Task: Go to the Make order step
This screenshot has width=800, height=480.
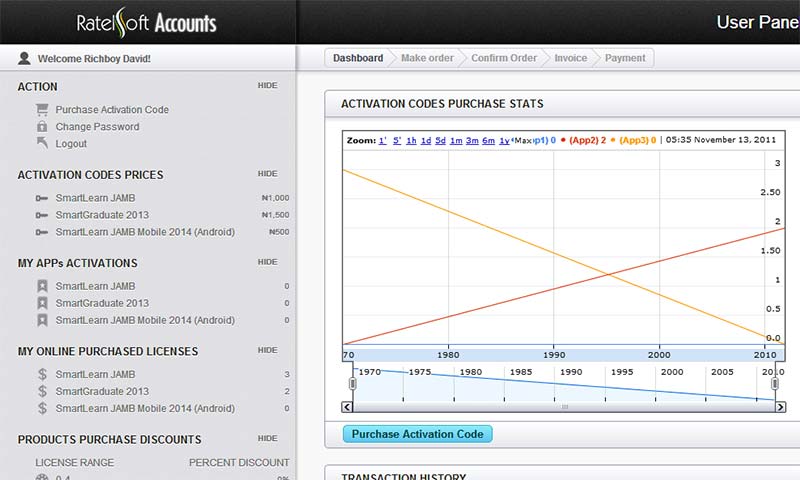Action: click(427, 58)
